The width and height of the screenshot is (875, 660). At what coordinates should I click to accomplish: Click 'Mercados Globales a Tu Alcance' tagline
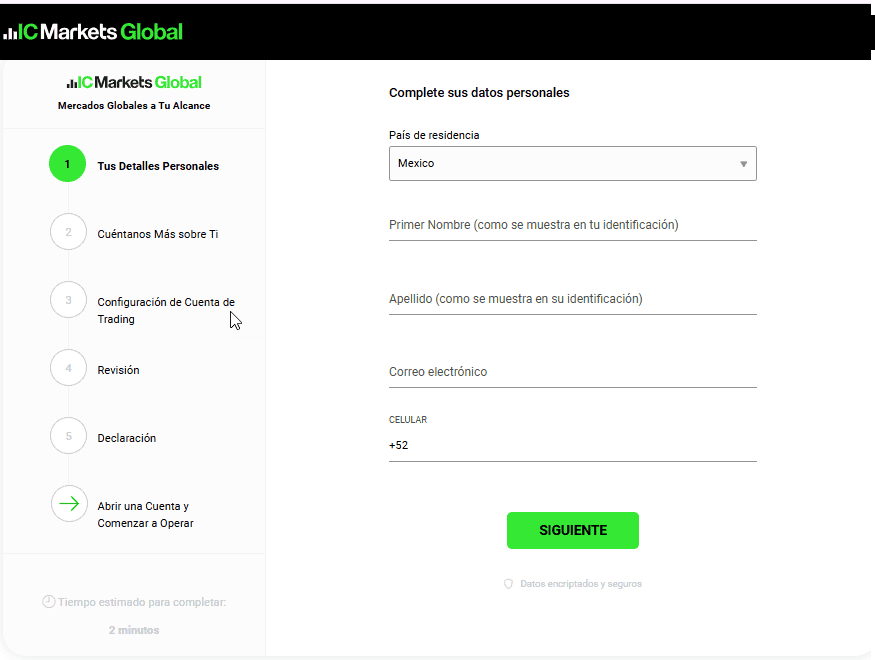134,105
